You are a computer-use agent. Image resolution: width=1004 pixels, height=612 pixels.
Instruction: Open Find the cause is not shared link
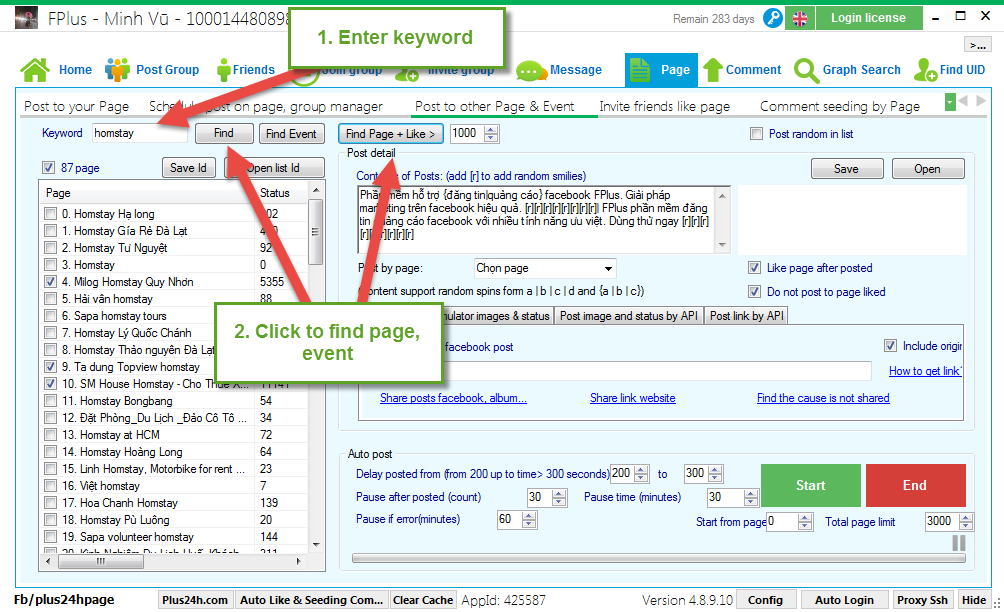(823, 398)
